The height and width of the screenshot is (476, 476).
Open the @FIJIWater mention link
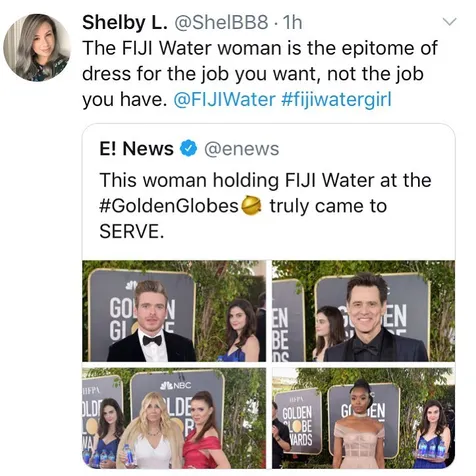pos(225,99)
